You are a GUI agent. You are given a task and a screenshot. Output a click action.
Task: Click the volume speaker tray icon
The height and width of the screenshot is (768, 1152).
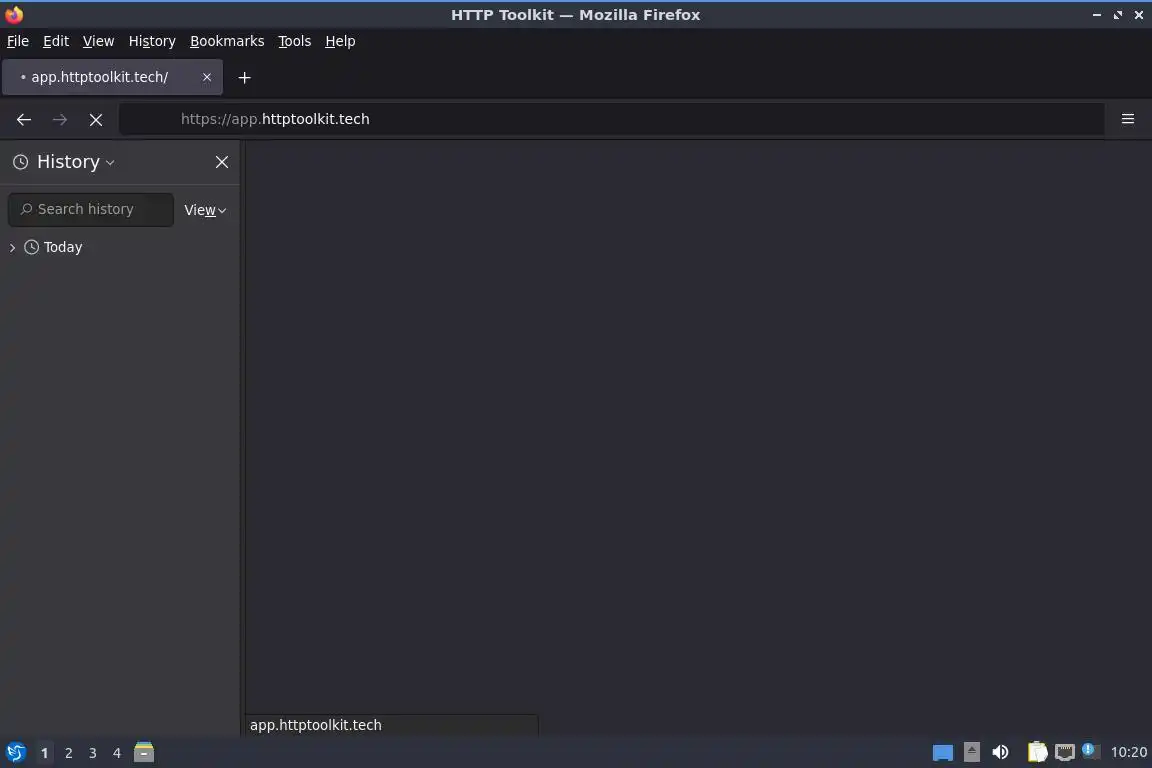tap(1000, 753)
